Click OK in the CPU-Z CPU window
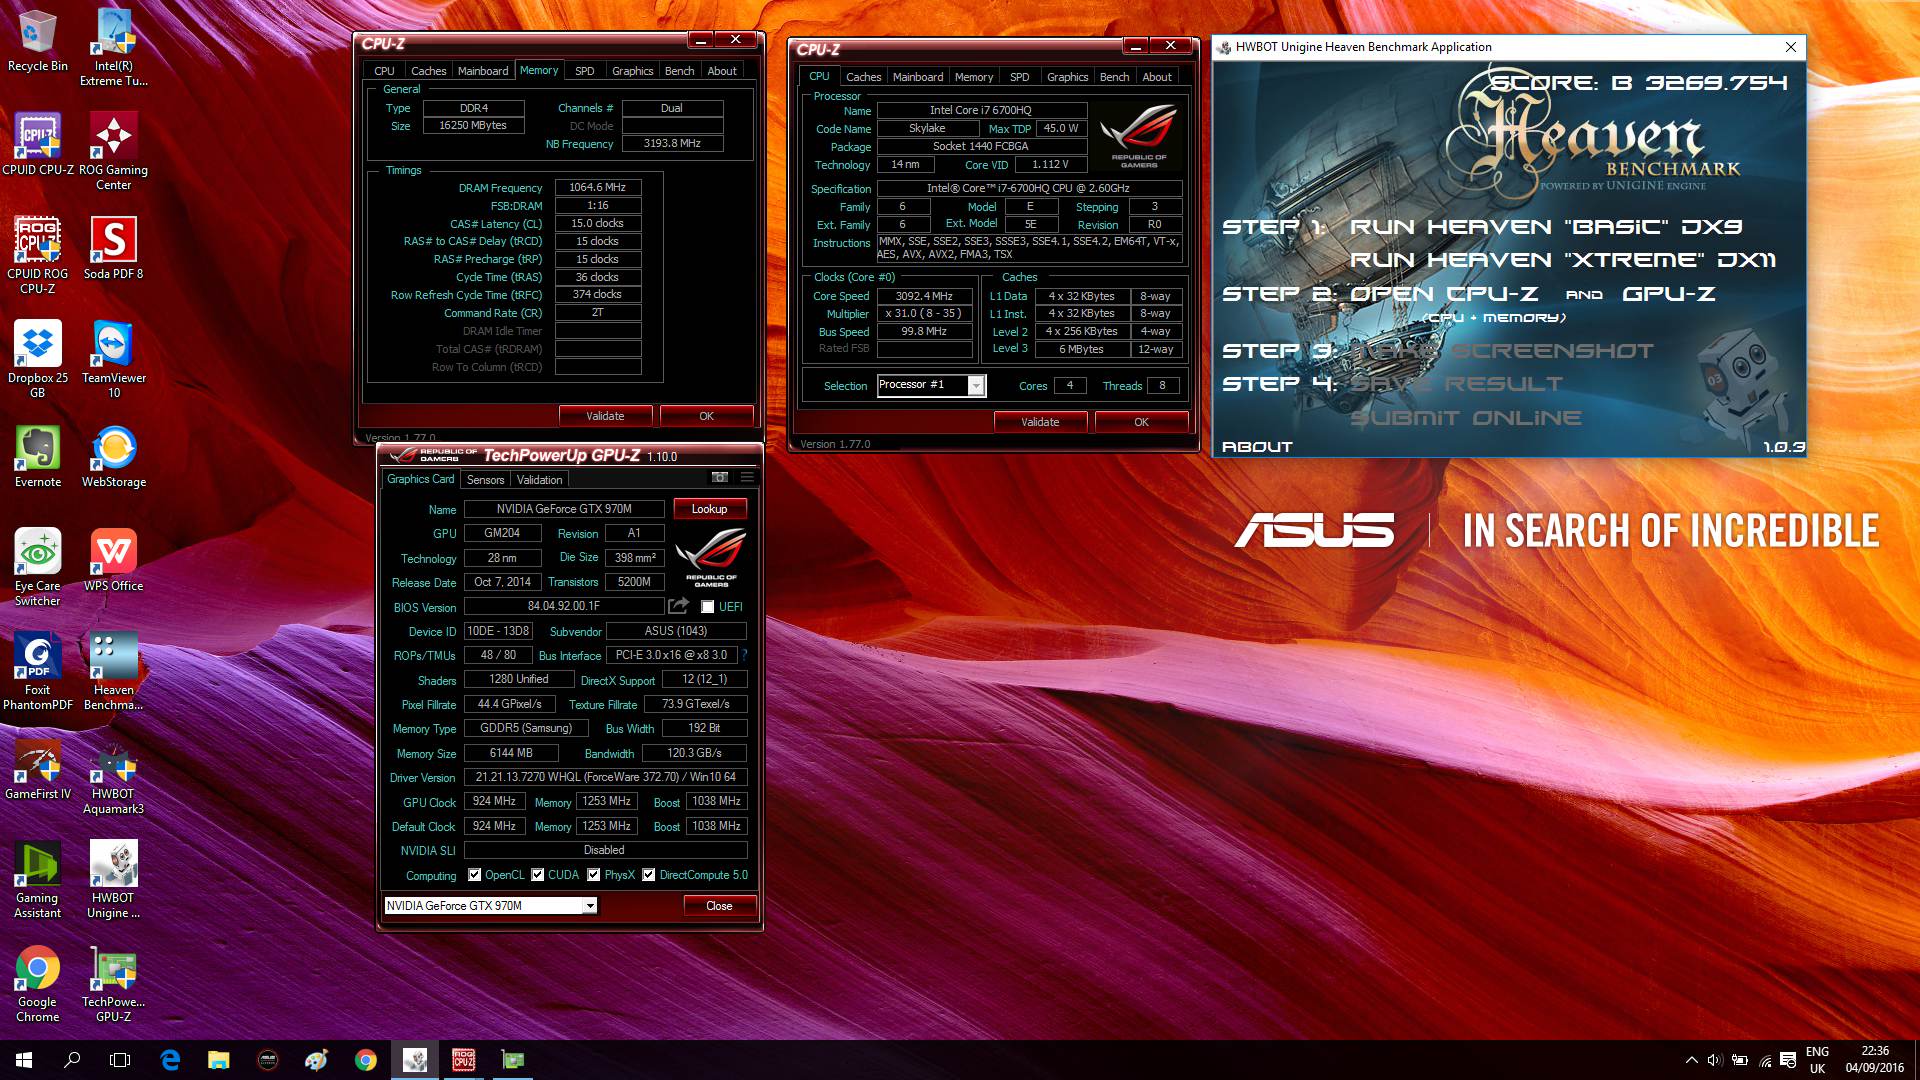This screenshot has width=1920, height=1080. point(1141,422)
